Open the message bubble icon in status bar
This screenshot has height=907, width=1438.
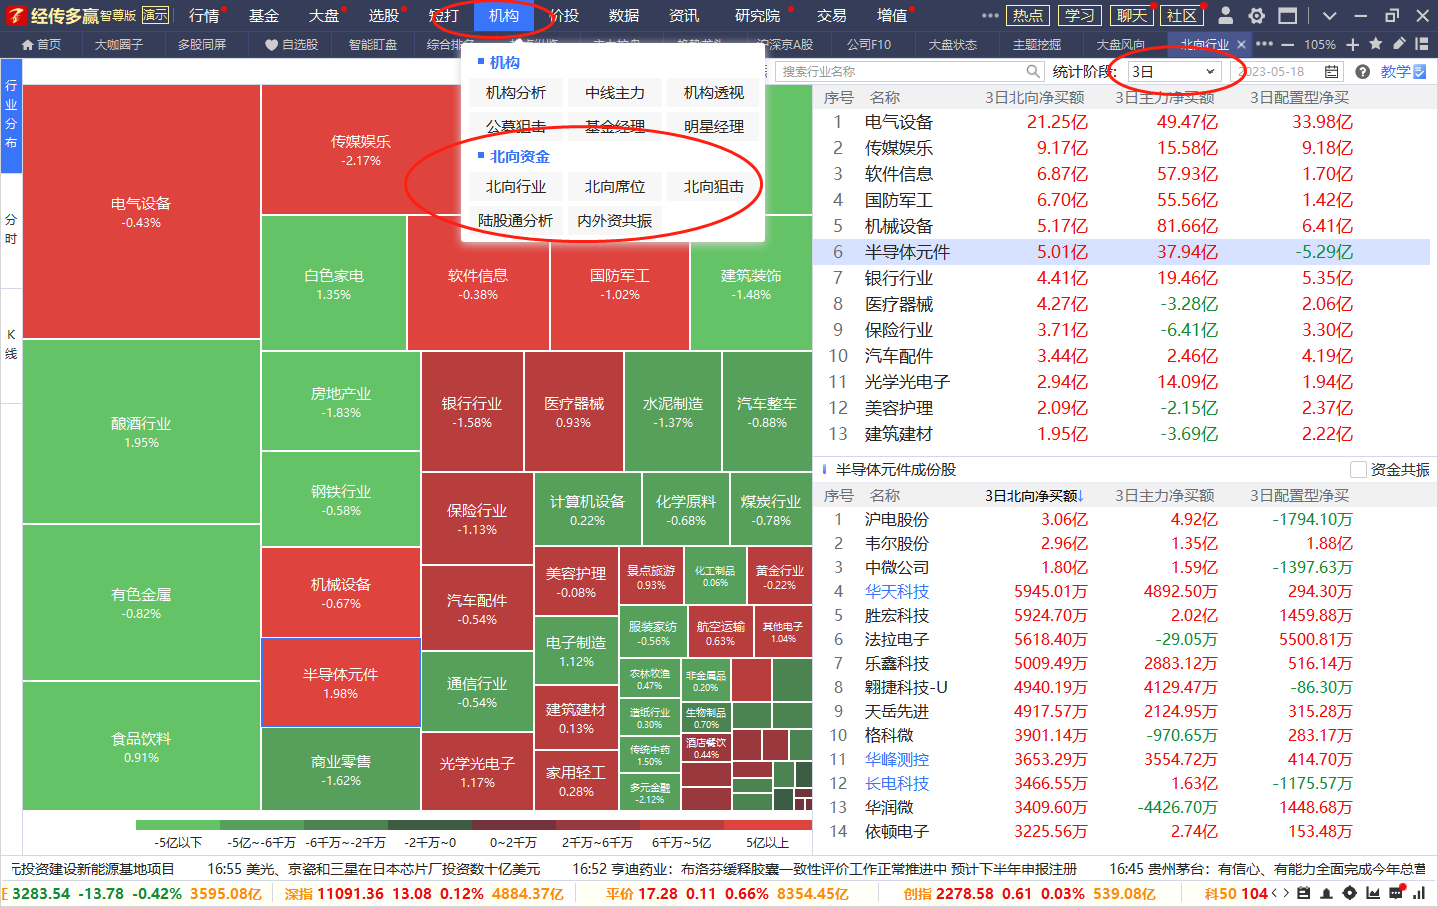(x=1395, y=893)
